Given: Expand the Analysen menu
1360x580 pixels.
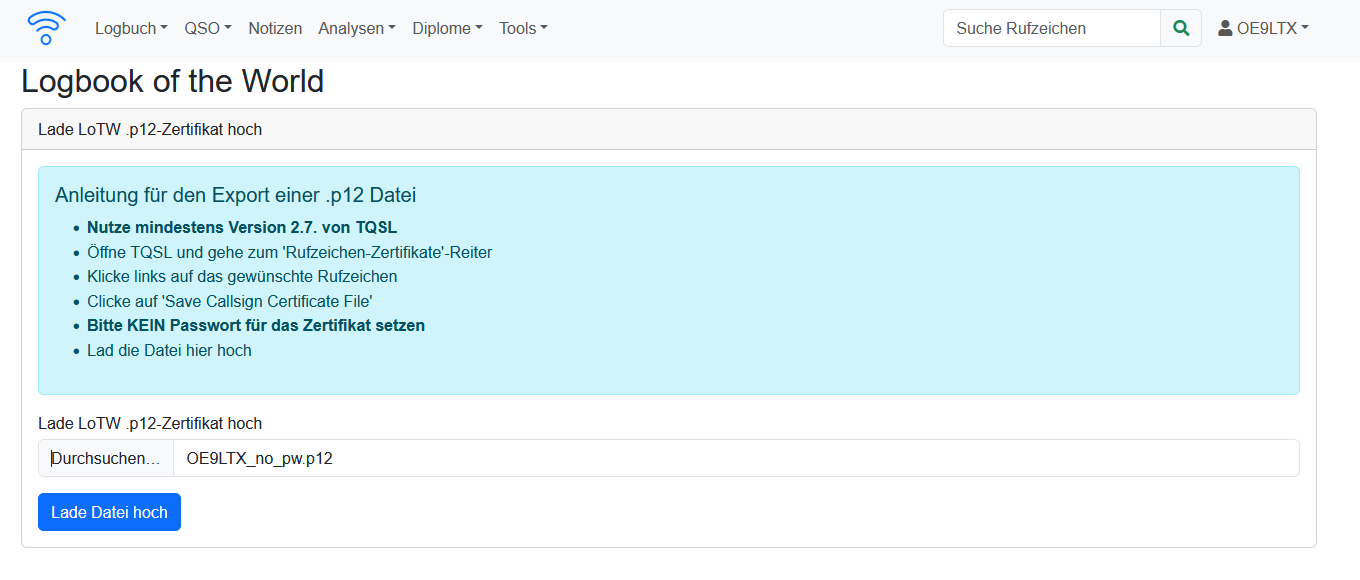Looking at the screenshot, I should 357,28.
